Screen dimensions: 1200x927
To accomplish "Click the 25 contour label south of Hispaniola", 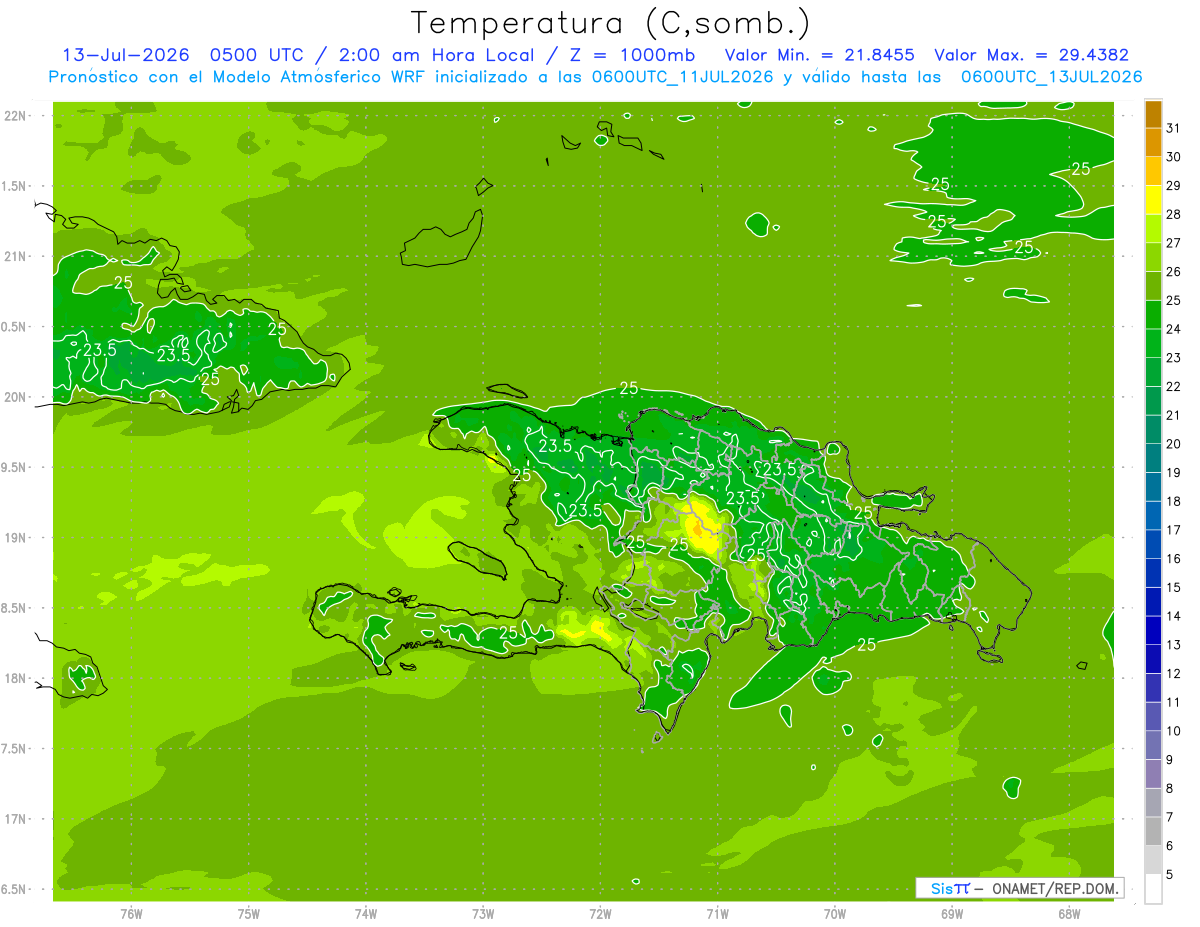I will (x=866, y=645).
